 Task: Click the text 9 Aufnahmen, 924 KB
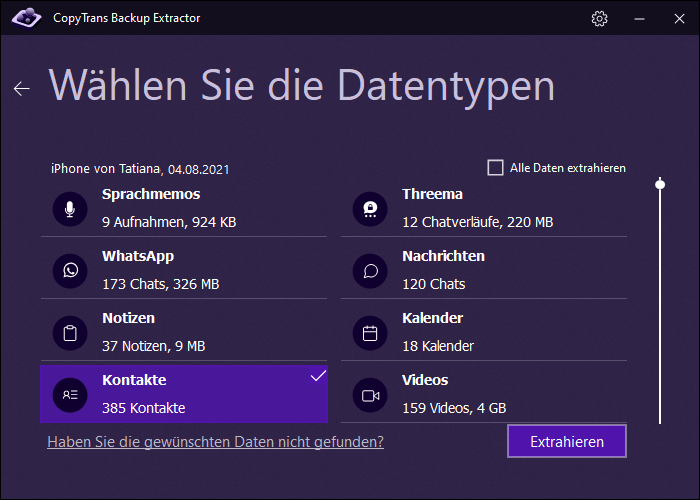point(169,222)
